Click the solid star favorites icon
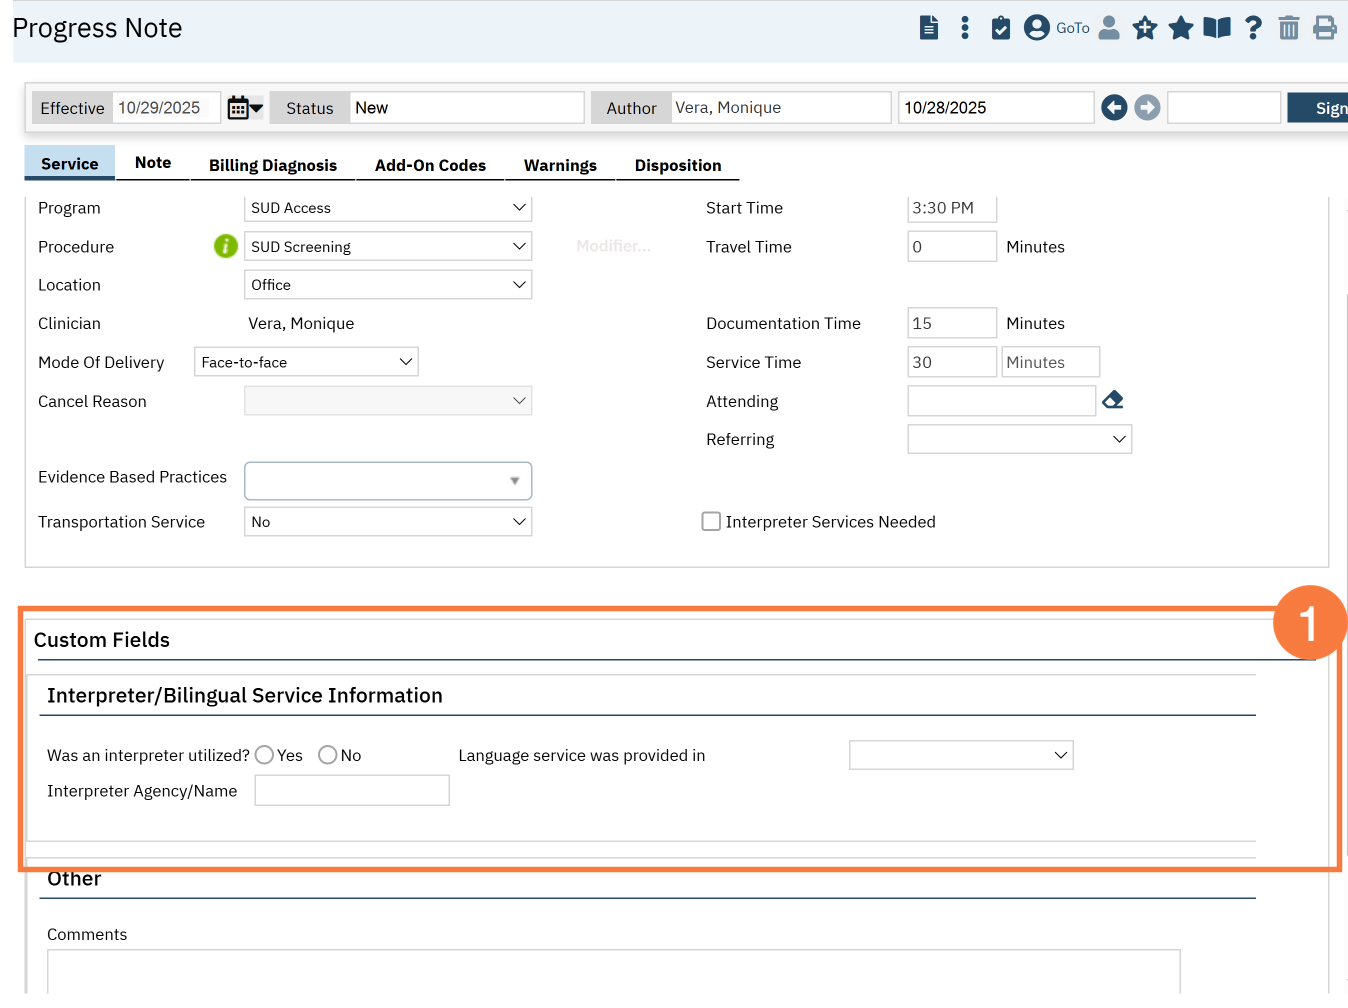 click(x=1181, y=28)
